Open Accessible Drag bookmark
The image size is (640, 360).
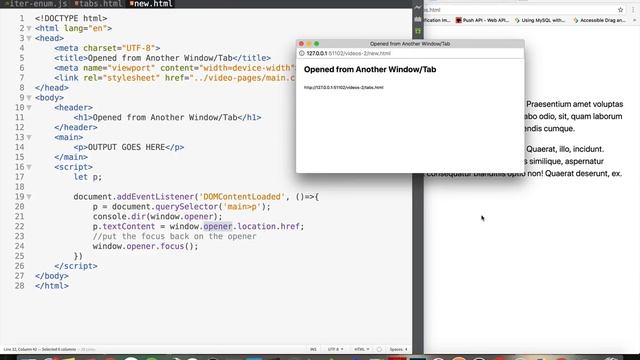(600, 20)
